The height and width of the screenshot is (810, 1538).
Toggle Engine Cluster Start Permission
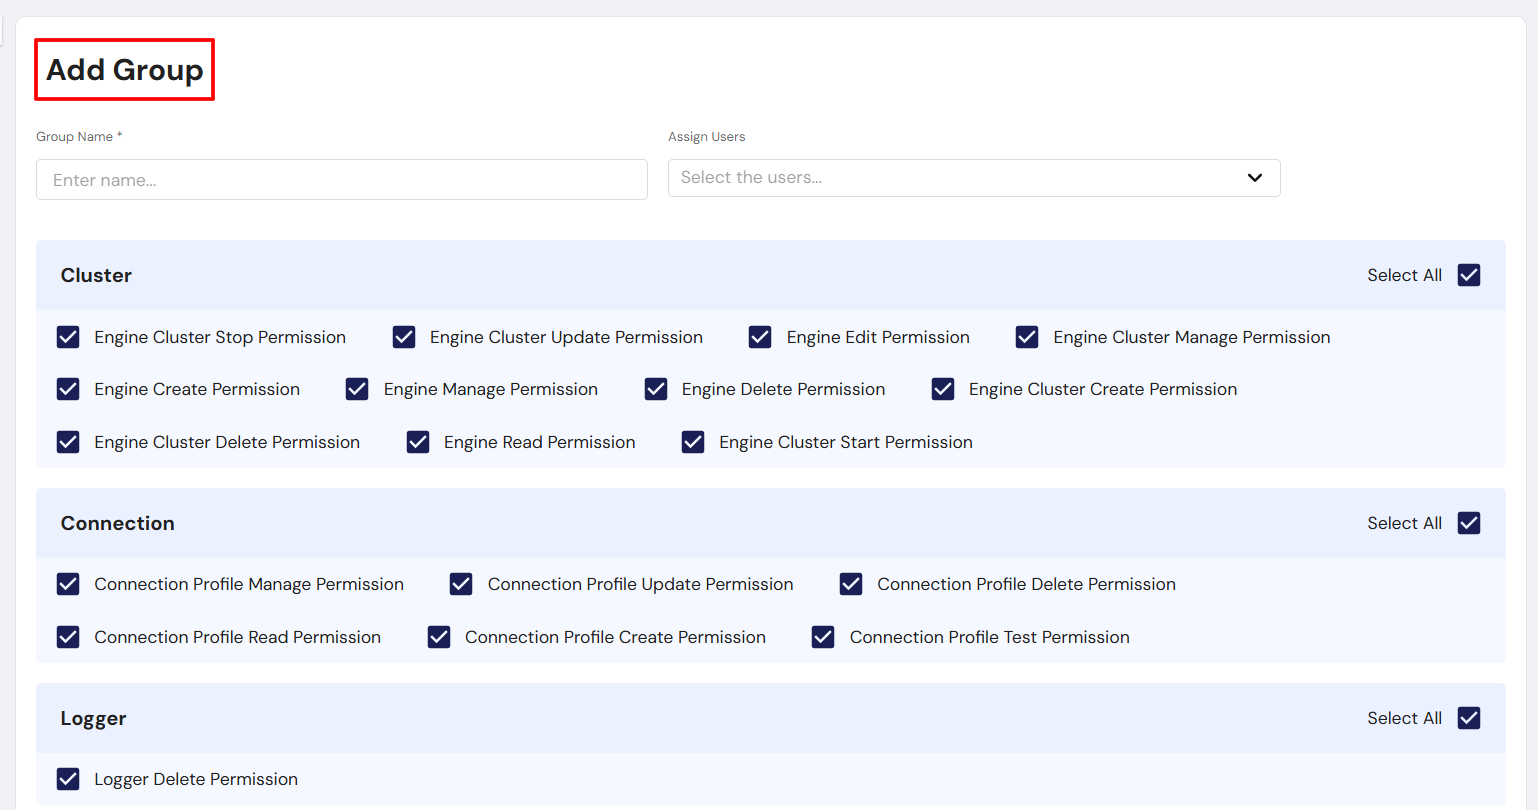[x=693, y=442]
